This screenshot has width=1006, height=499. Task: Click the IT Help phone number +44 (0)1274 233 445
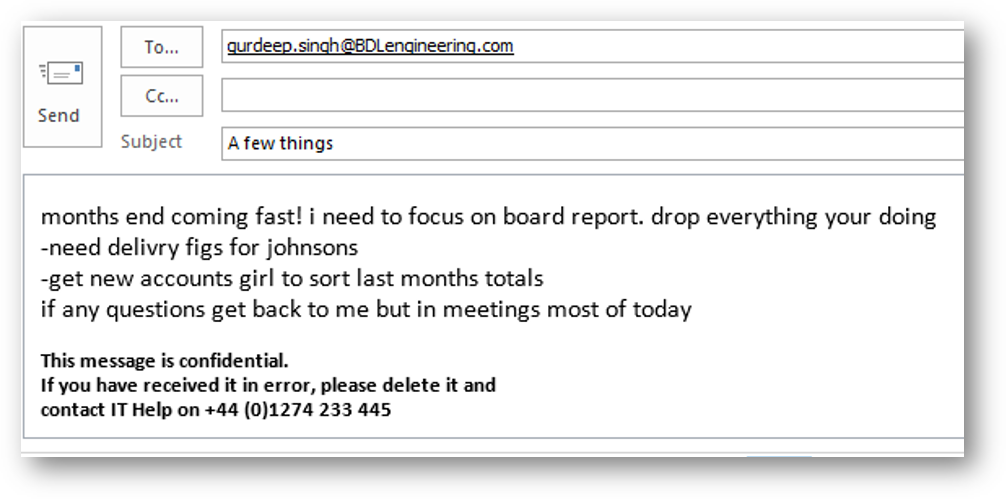(x=298, y=409)
